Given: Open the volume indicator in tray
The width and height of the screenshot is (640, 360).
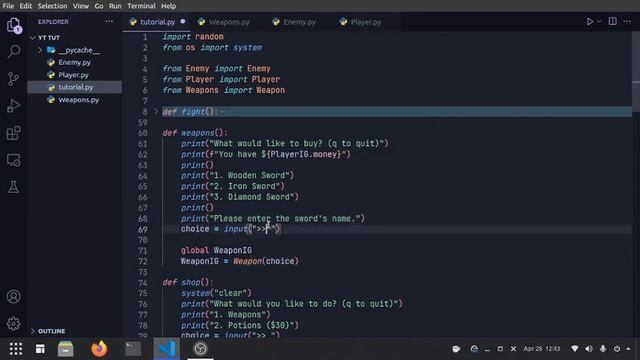Looking at the screenshot, I should [589, 349].
